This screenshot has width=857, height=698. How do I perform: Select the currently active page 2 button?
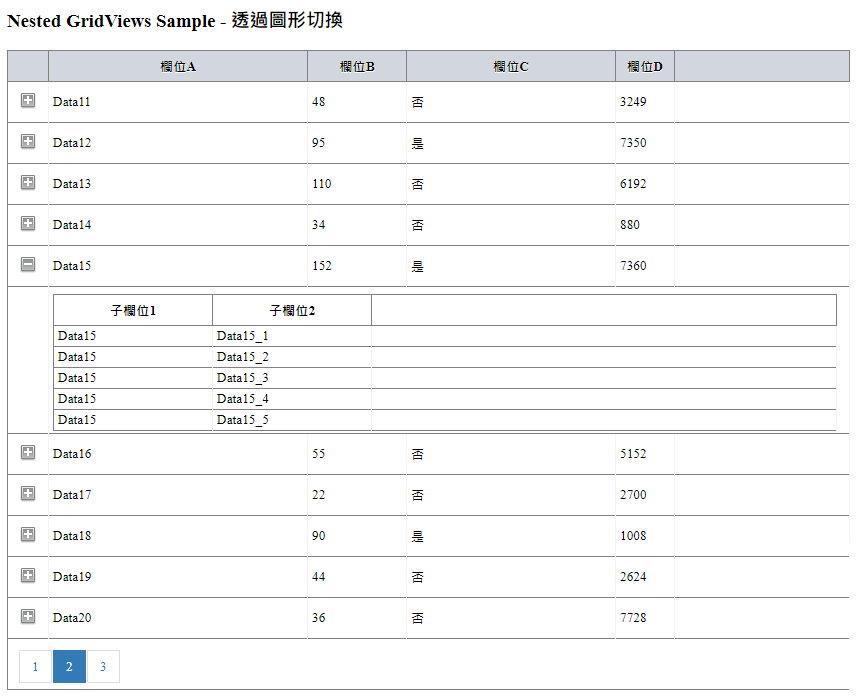pos(69,666)
